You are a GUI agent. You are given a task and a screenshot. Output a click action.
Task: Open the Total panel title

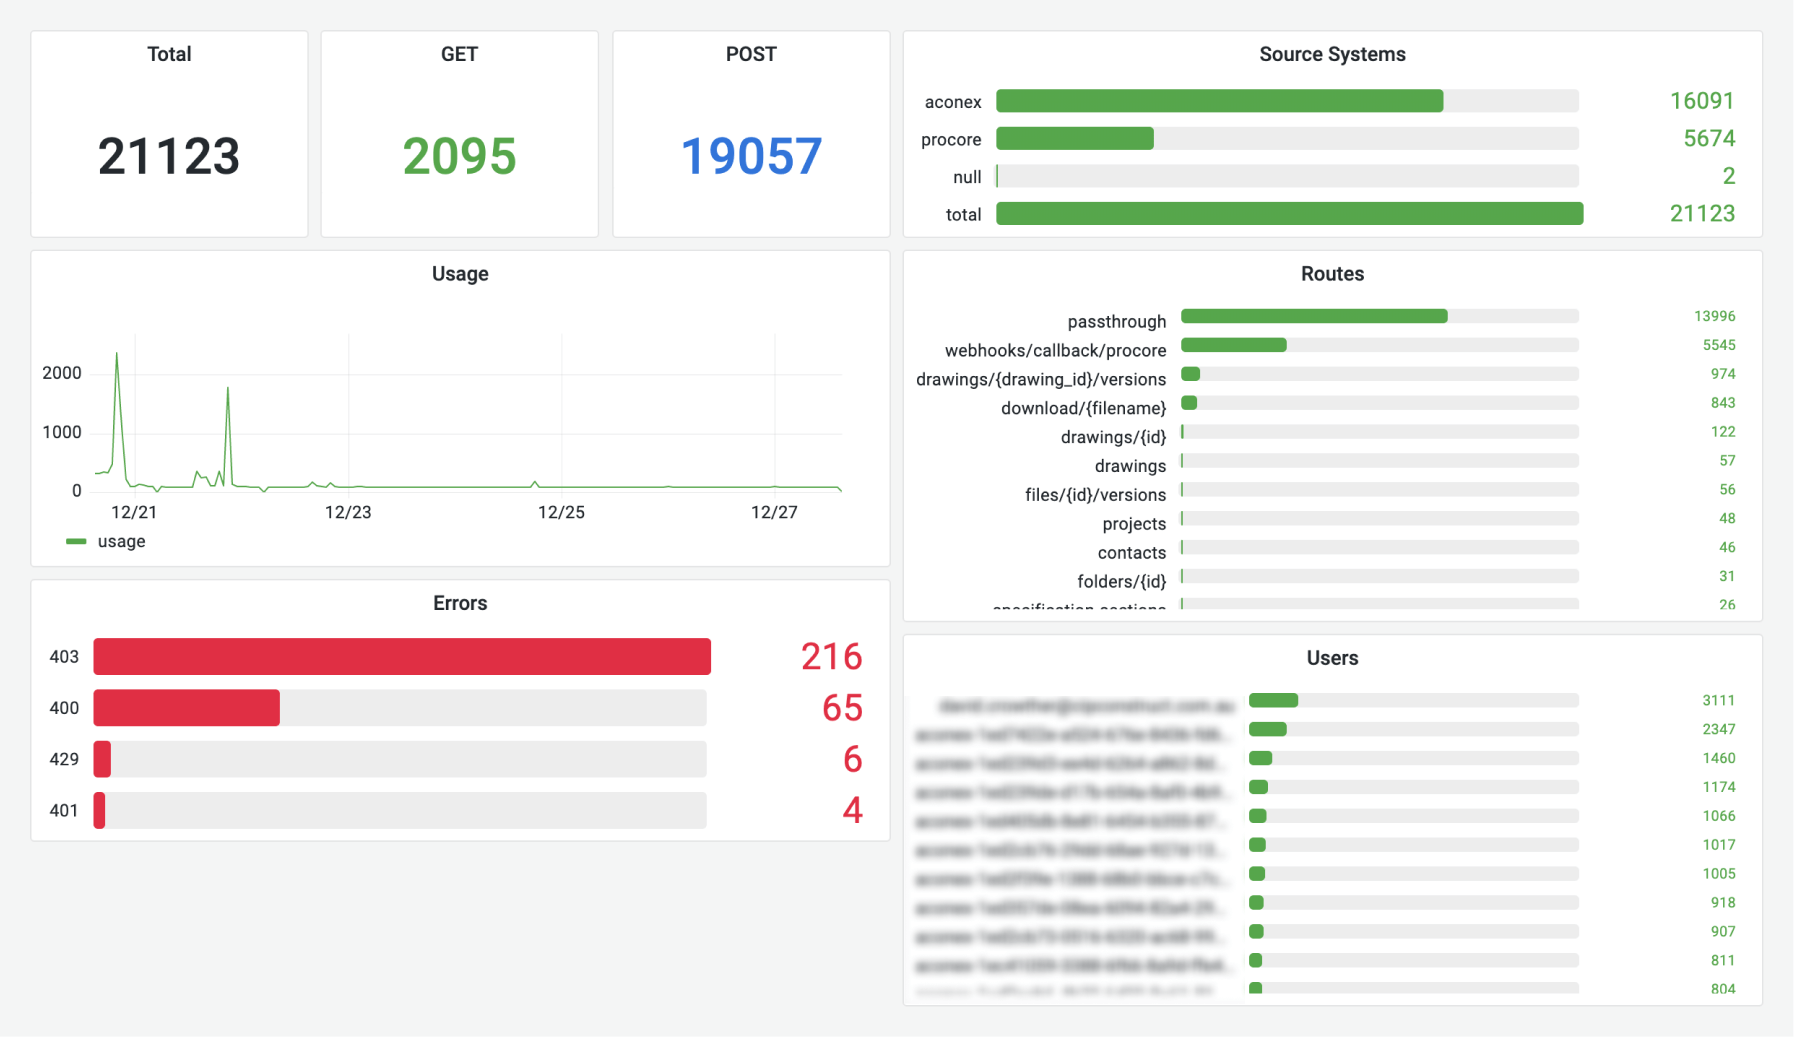(x=169, y=54)
